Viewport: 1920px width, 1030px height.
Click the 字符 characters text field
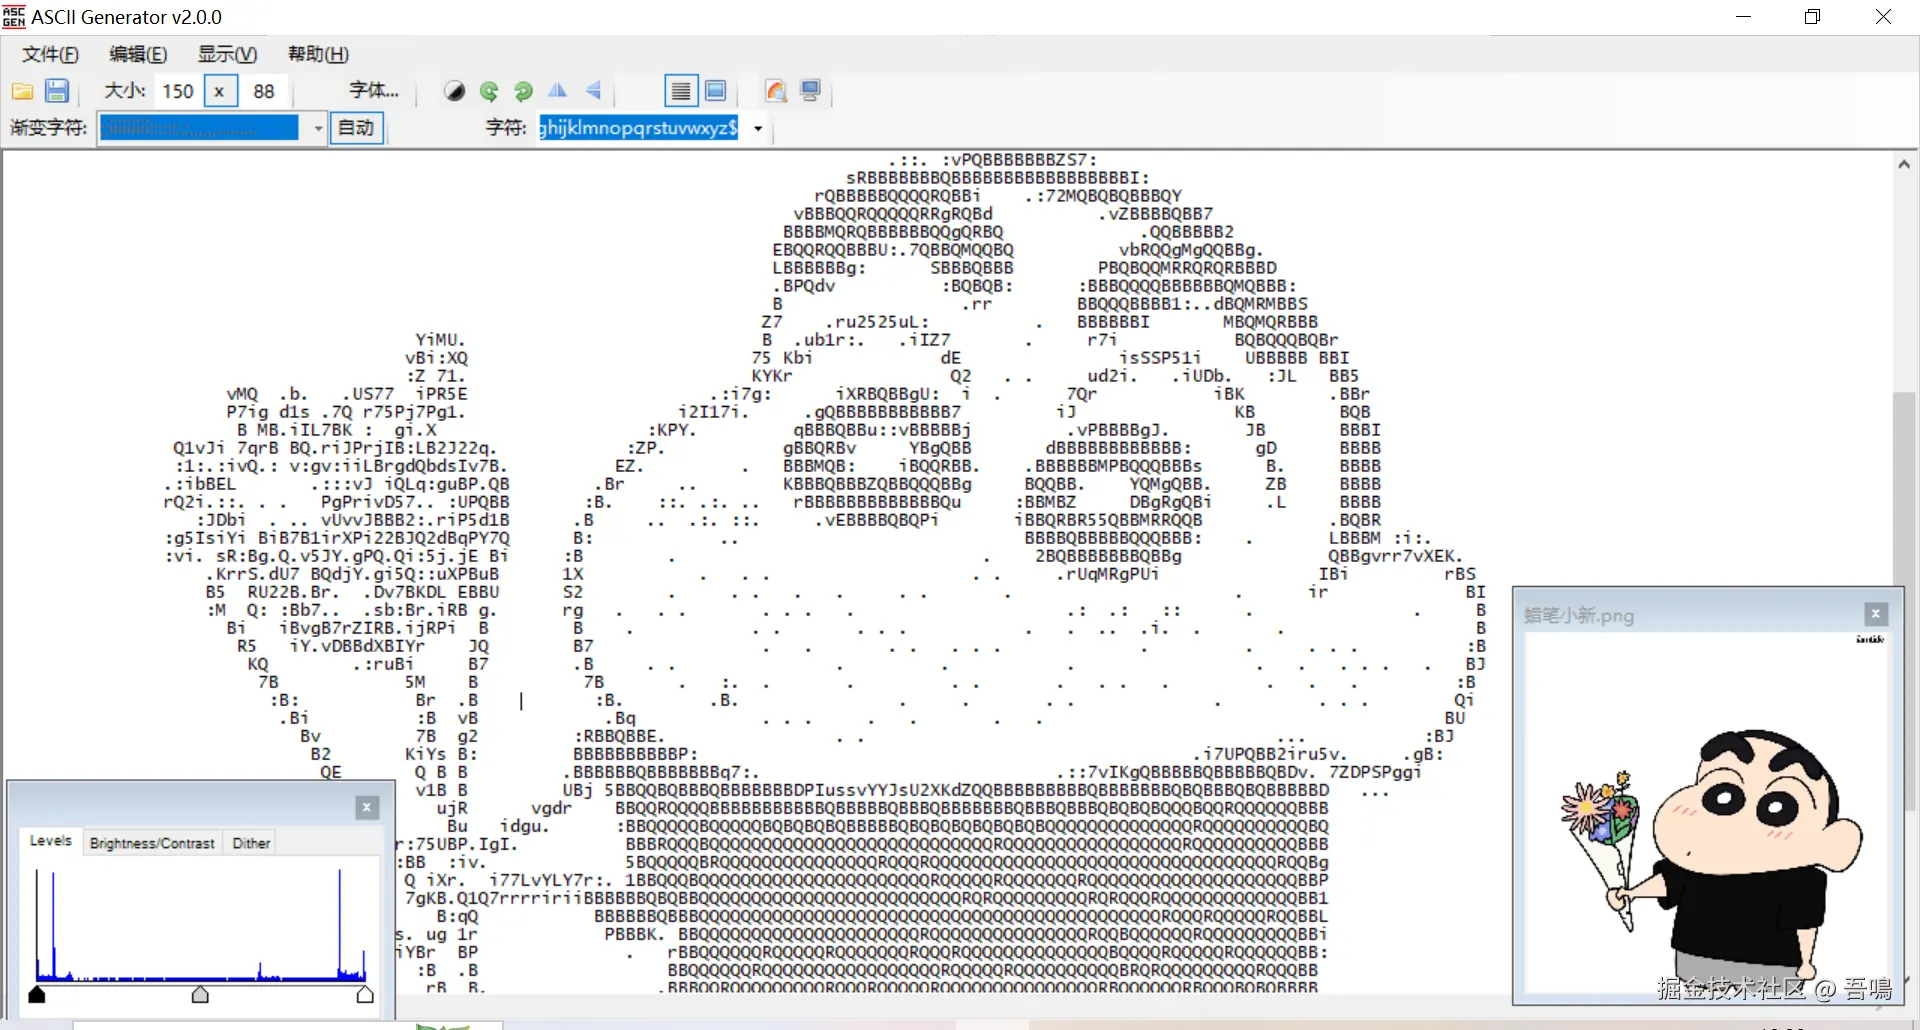click(x=639, y=128)
